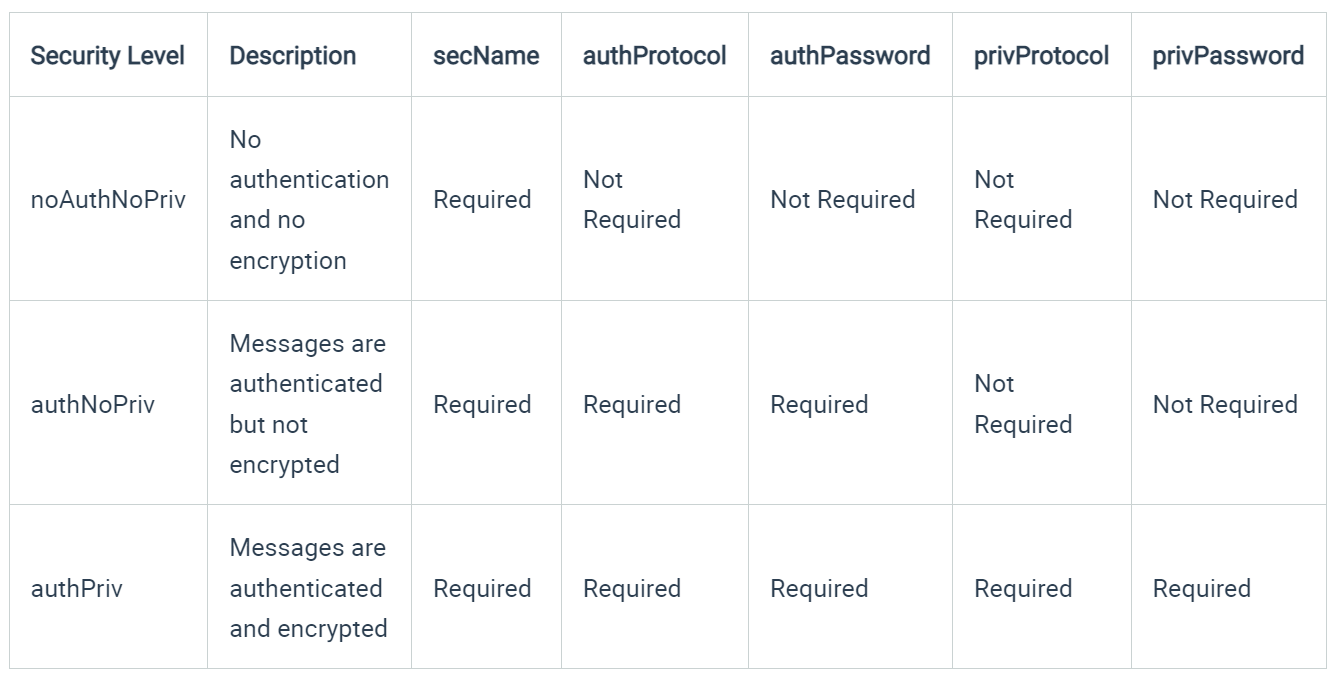The image size is (1333, 679).
Task: Click 'Messages are authenticated and encrypted' description
Action: (309, 588)
